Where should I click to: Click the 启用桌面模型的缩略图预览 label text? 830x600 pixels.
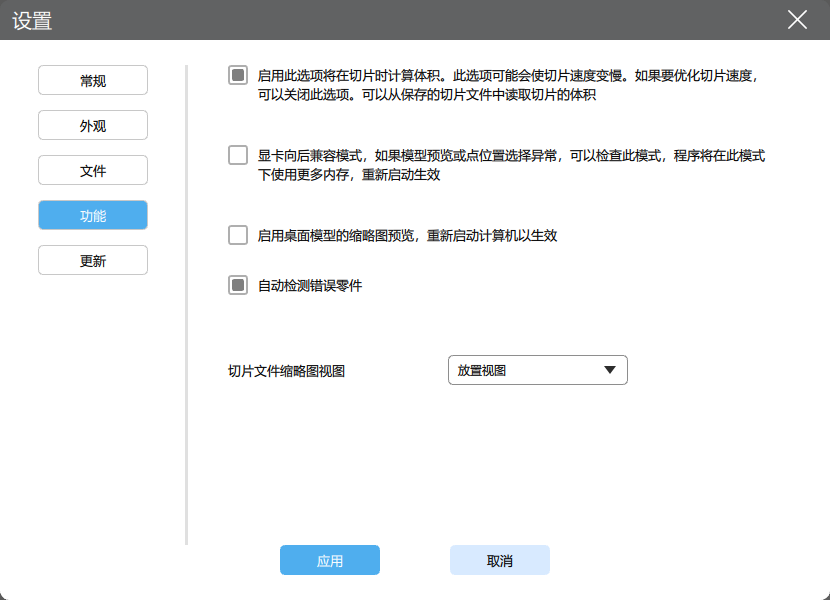(x=407, y=236)
